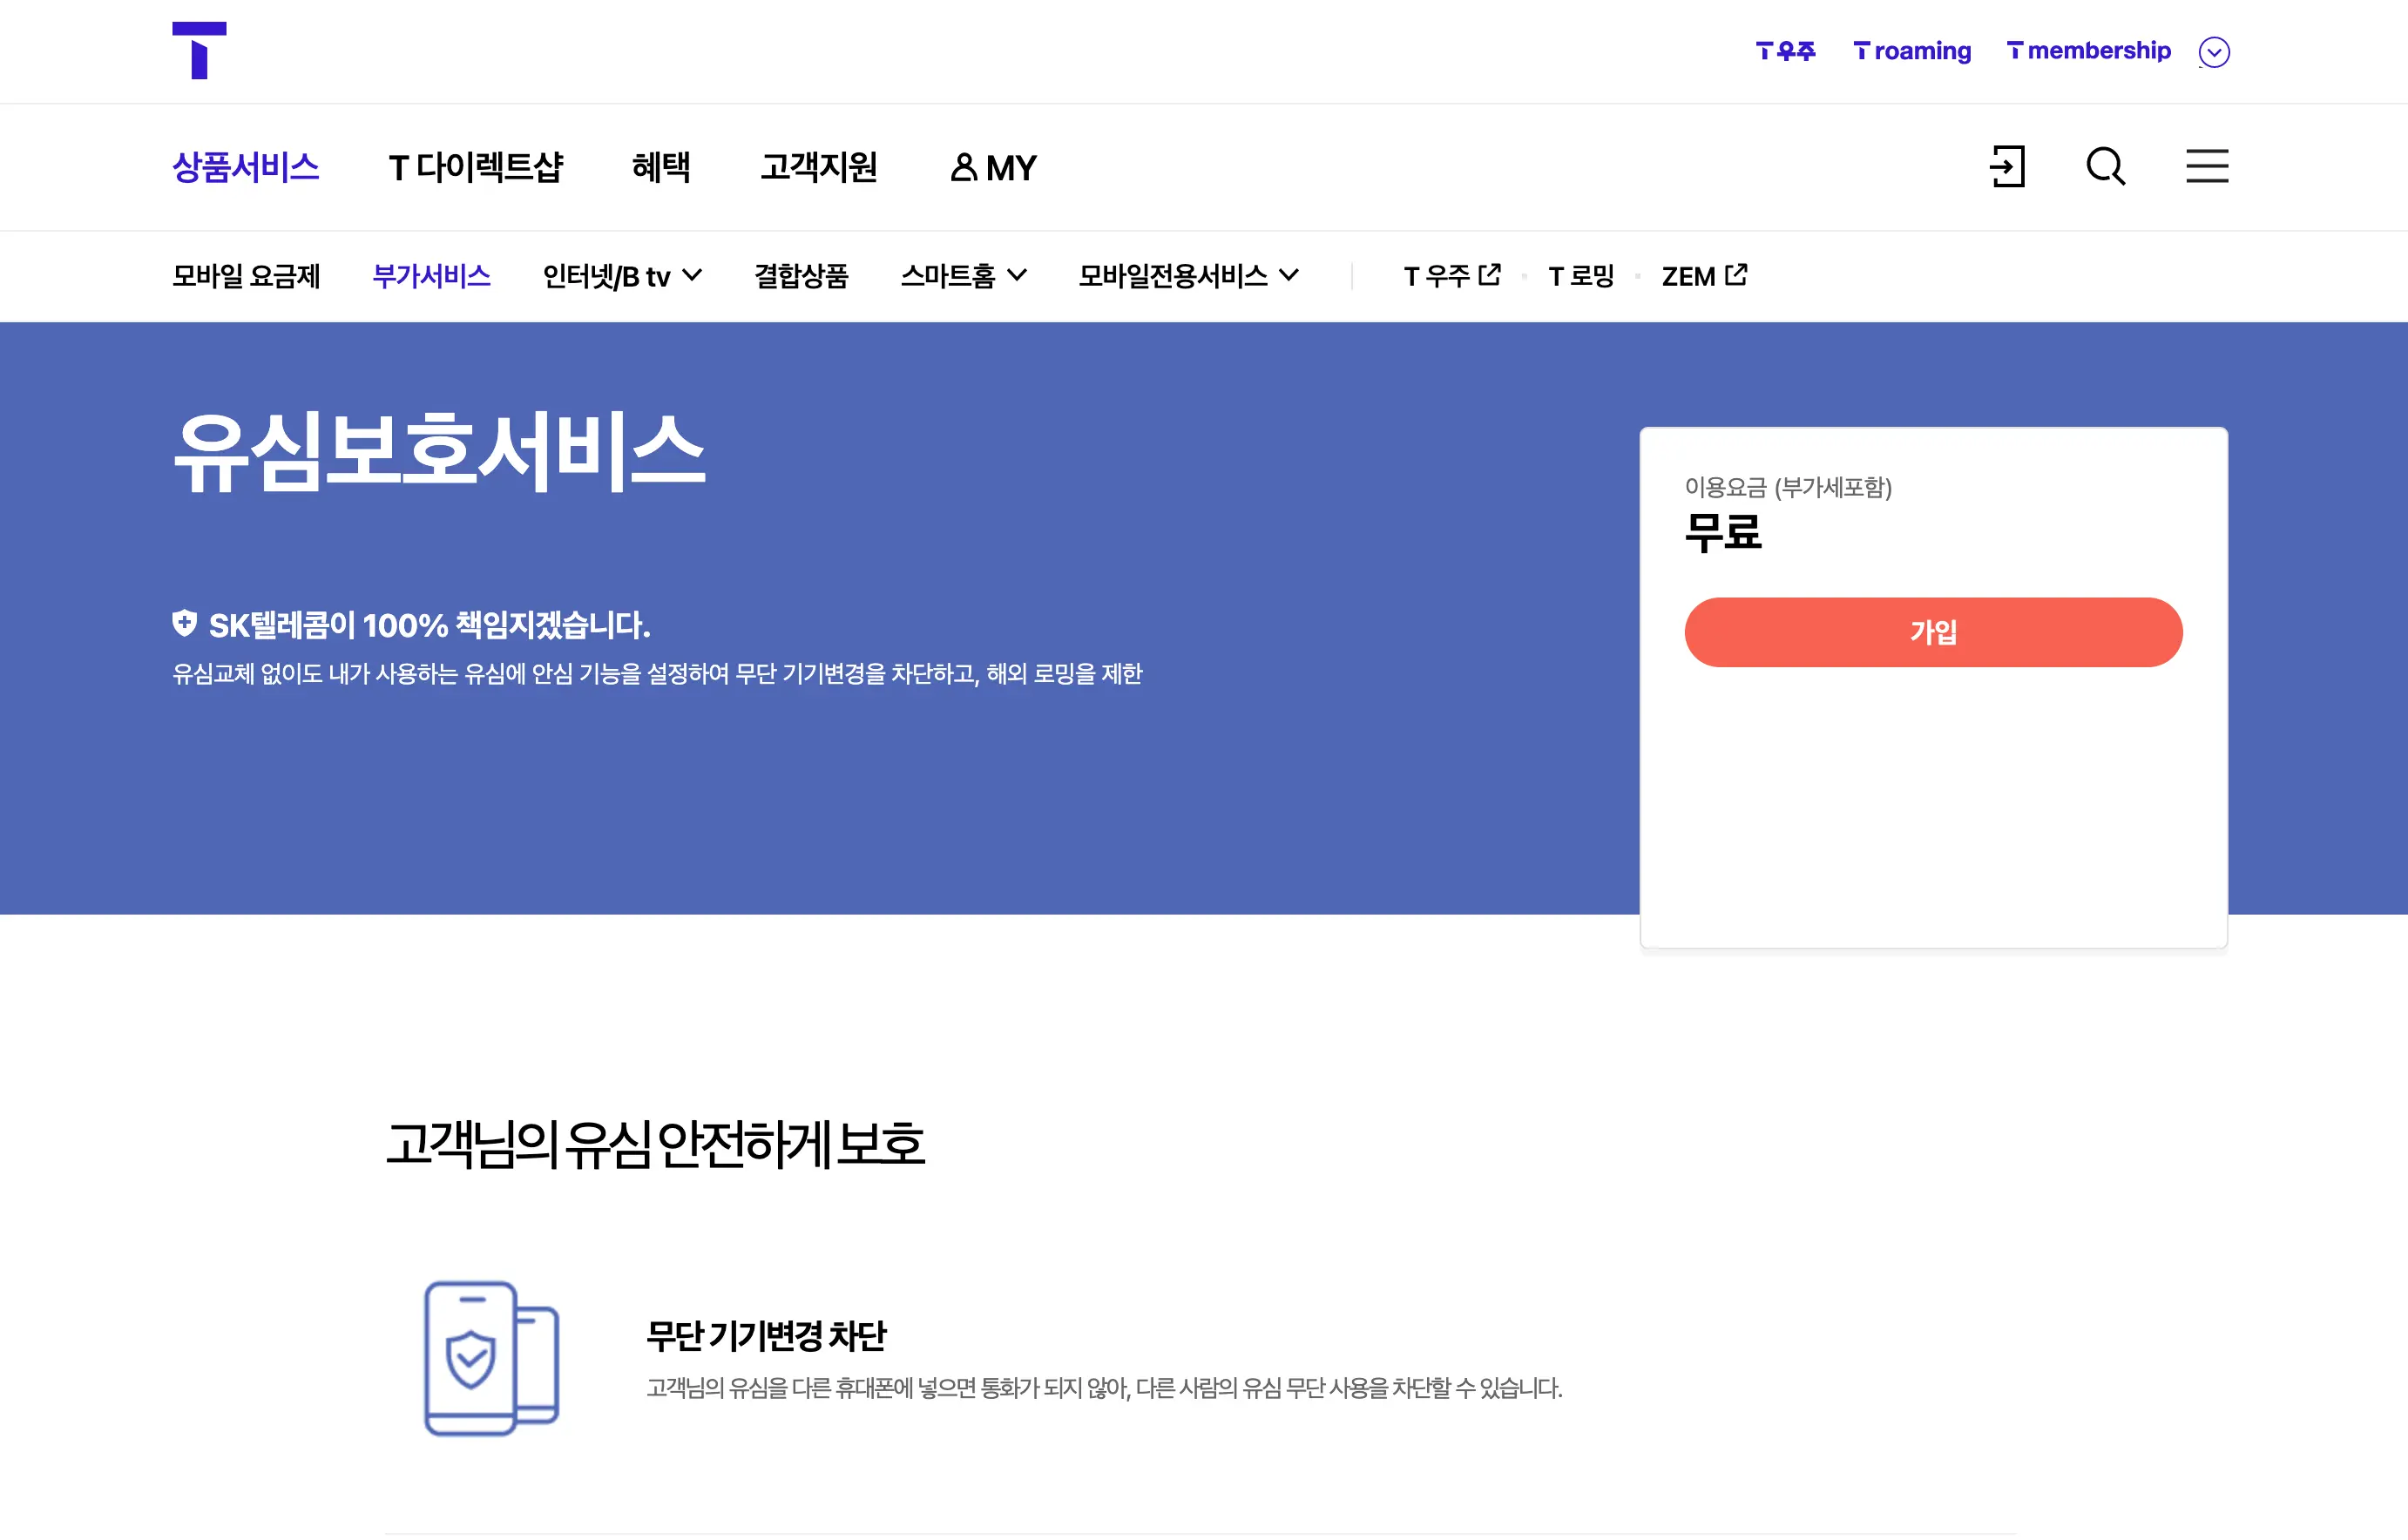Click the circled chevron beside T membership
2408x1540 pixels.
(2214, 52)
